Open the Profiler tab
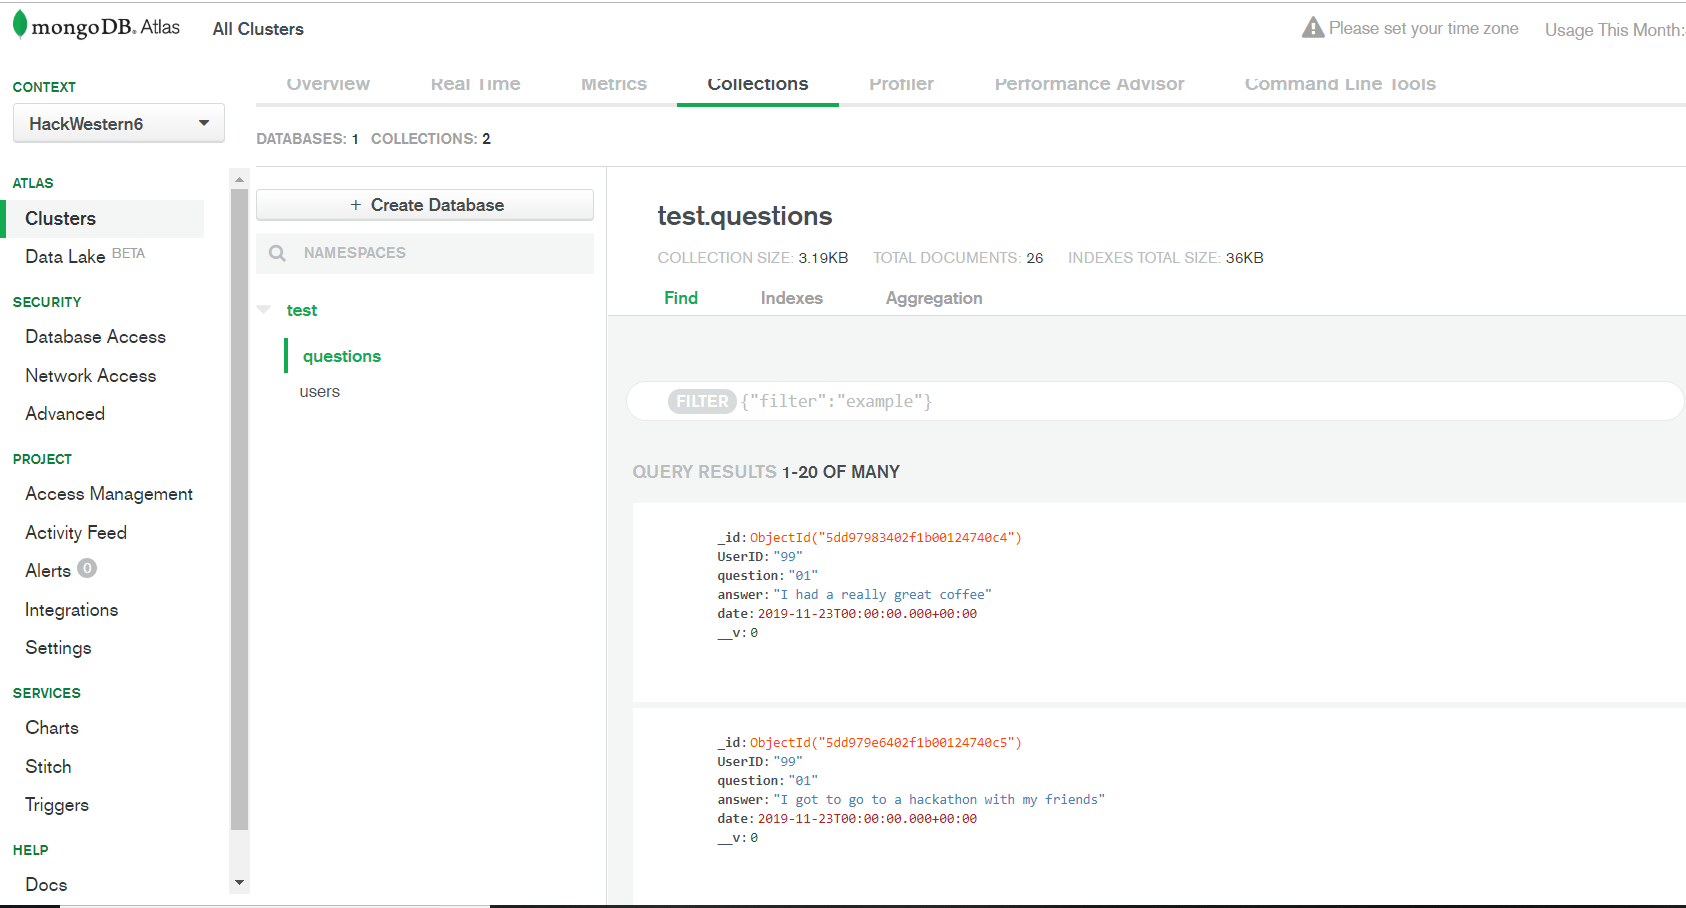The width and height of the screenshot is (1686, 908). coord(901,84)
